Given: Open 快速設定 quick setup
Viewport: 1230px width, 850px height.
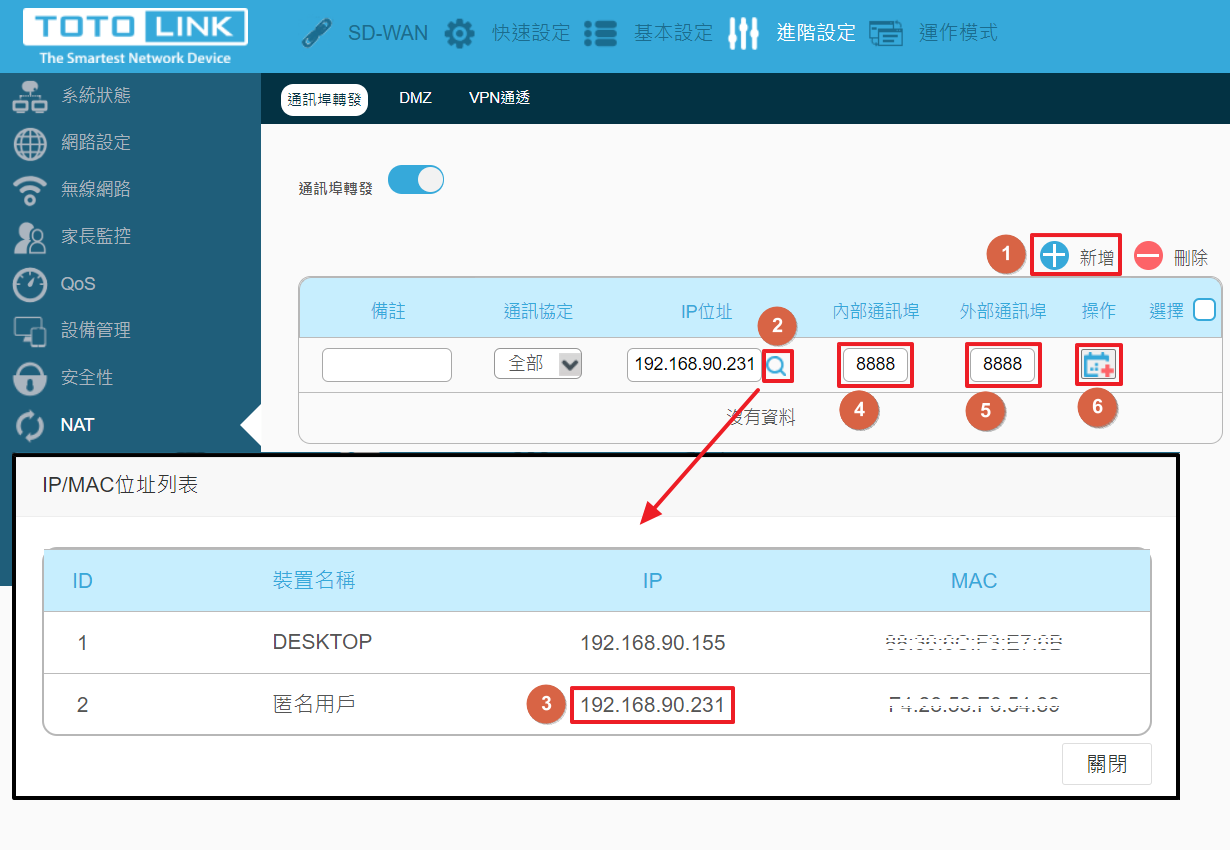Looking at the screenshot, I should pos(530,33).
